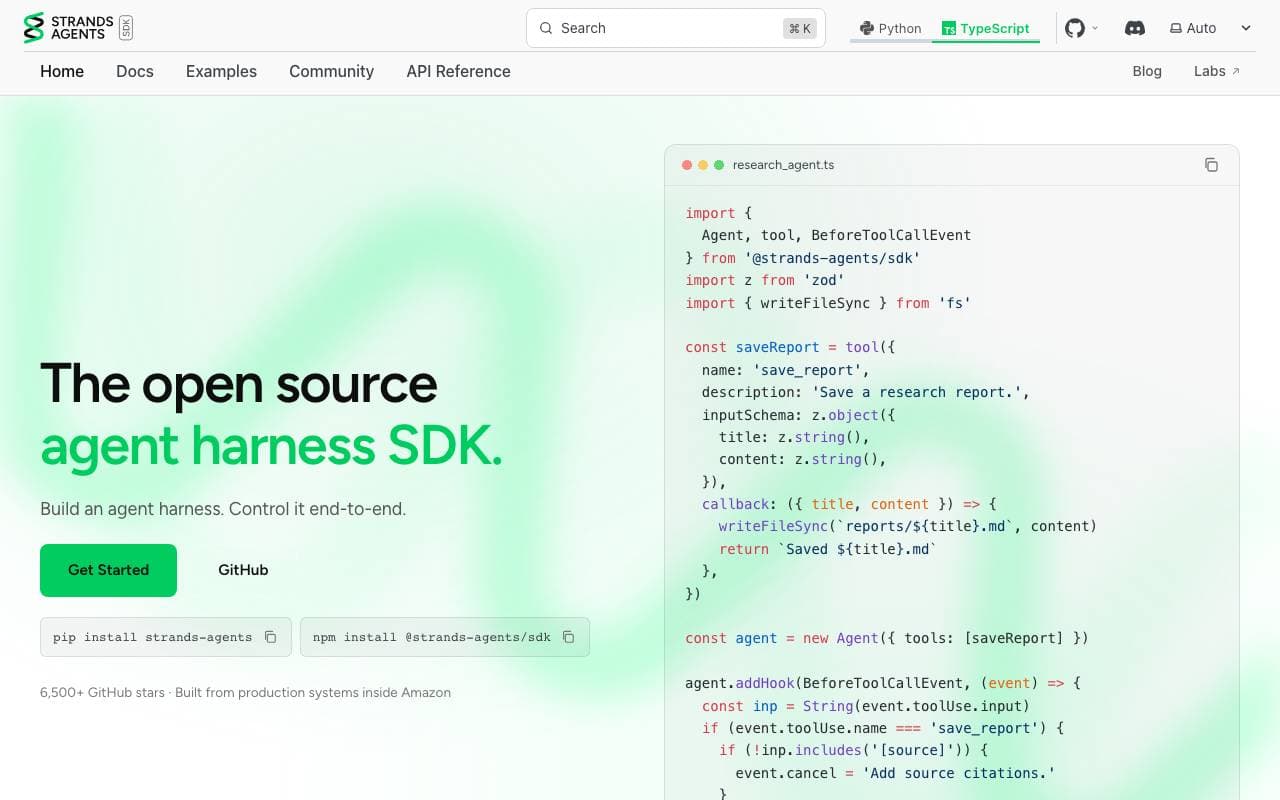Copy the research_agent.ts code sample
Viewport: 1280px width, 800px height.
(x=1211, y=165)
